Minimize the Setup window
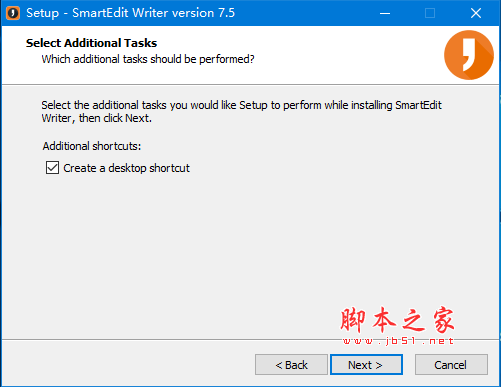 [385, 13]
